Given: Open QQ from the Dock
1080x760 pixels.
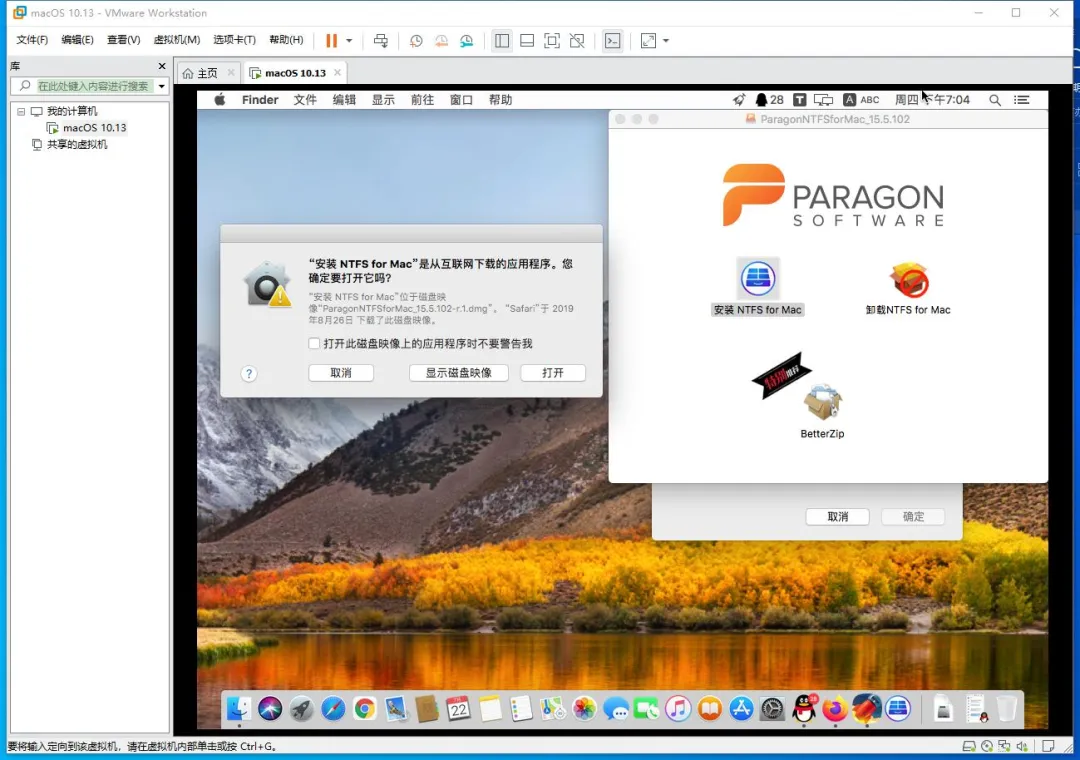Looking at the screenshot, I should coord(804,708).
